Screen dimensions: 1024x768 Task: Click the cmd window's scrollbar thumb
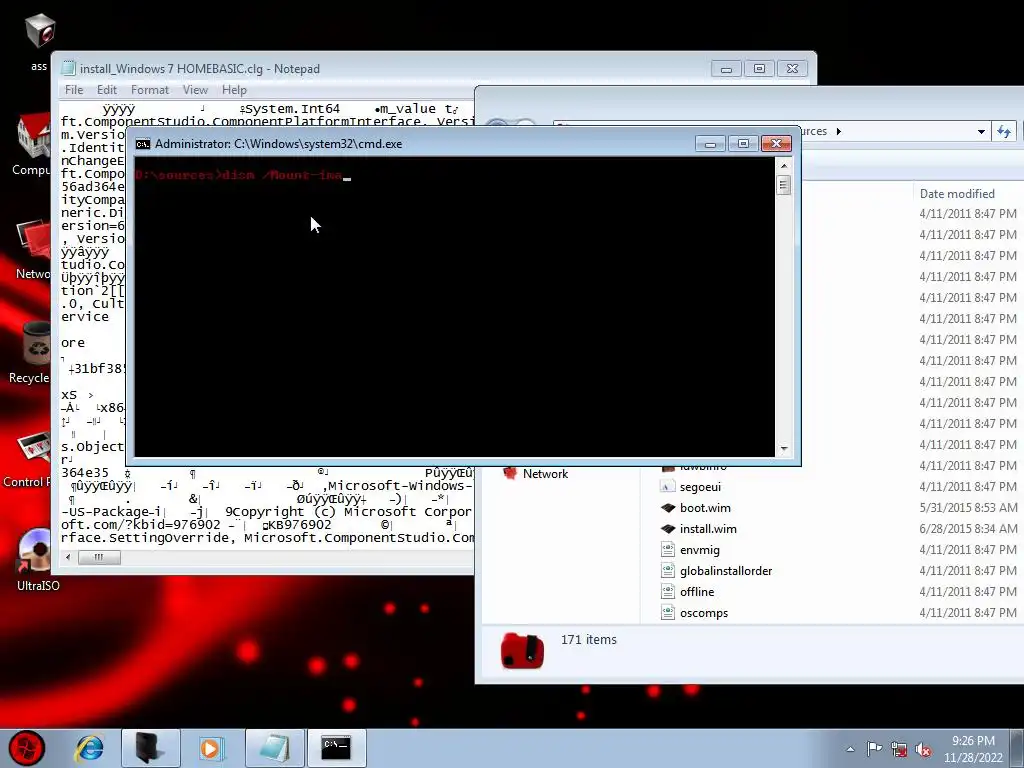784,185
